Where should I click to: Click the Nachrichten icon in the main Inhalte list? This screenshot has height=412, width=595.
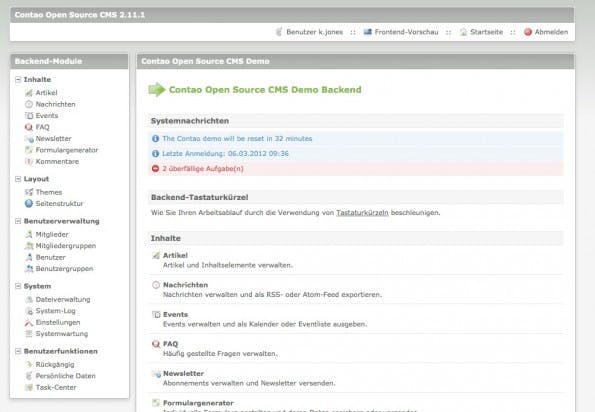(x=156, y=285)
